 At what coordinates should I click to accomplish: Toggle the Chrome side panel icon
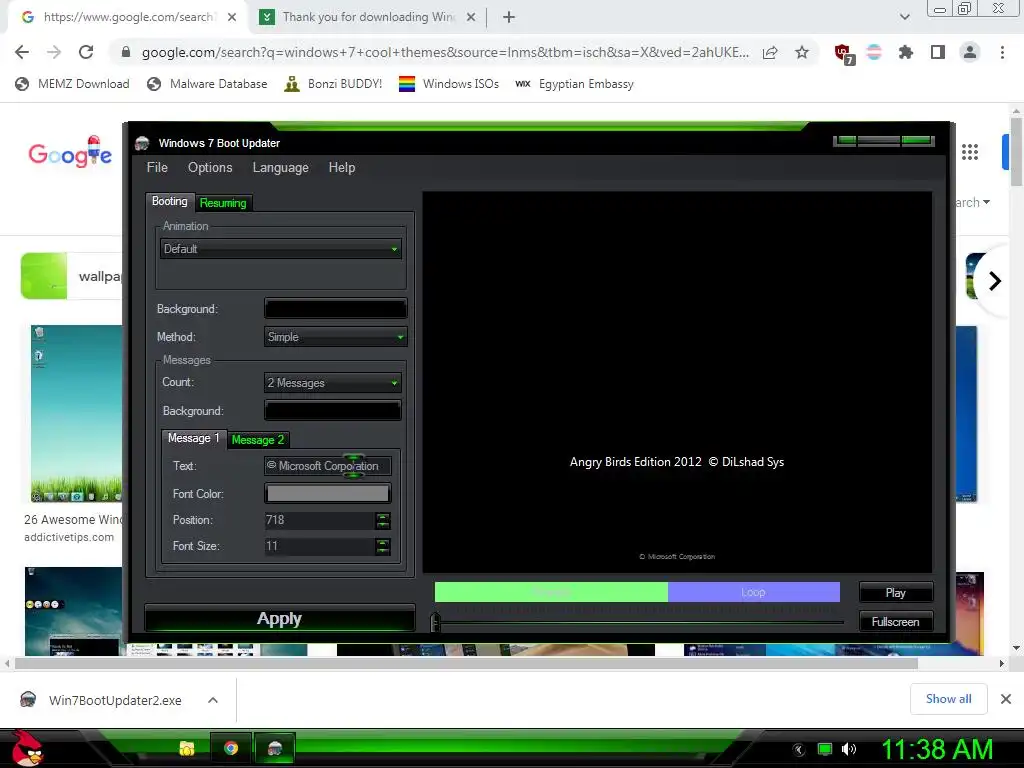938,52
